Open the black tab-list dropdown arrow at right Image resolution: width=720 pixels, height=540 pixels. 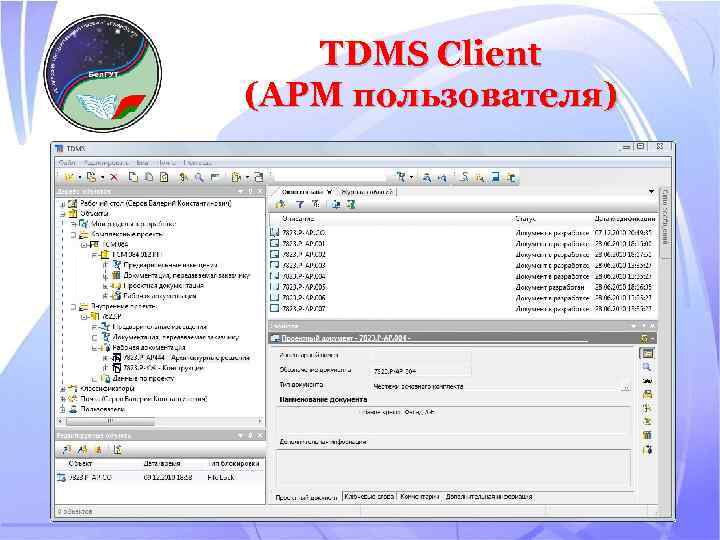[651, 191]
